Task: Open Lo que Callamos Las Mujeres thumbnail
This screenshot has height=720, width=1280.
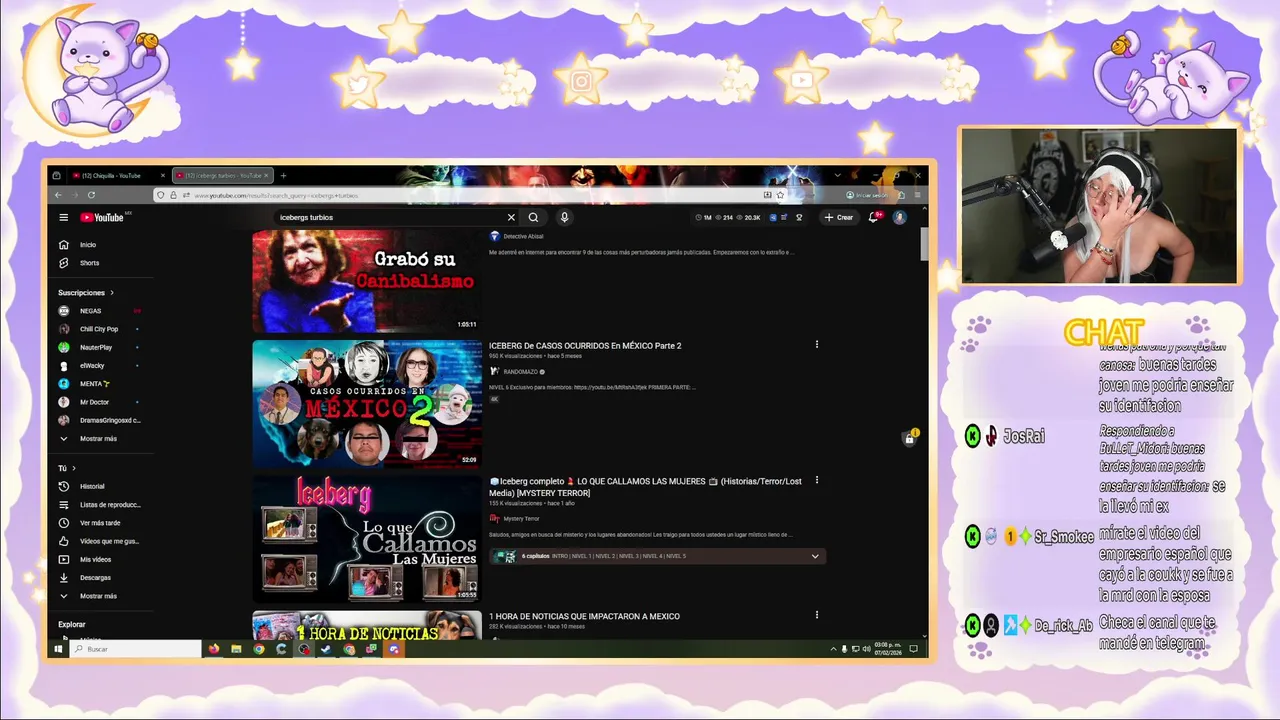Action: coord(366,539)
